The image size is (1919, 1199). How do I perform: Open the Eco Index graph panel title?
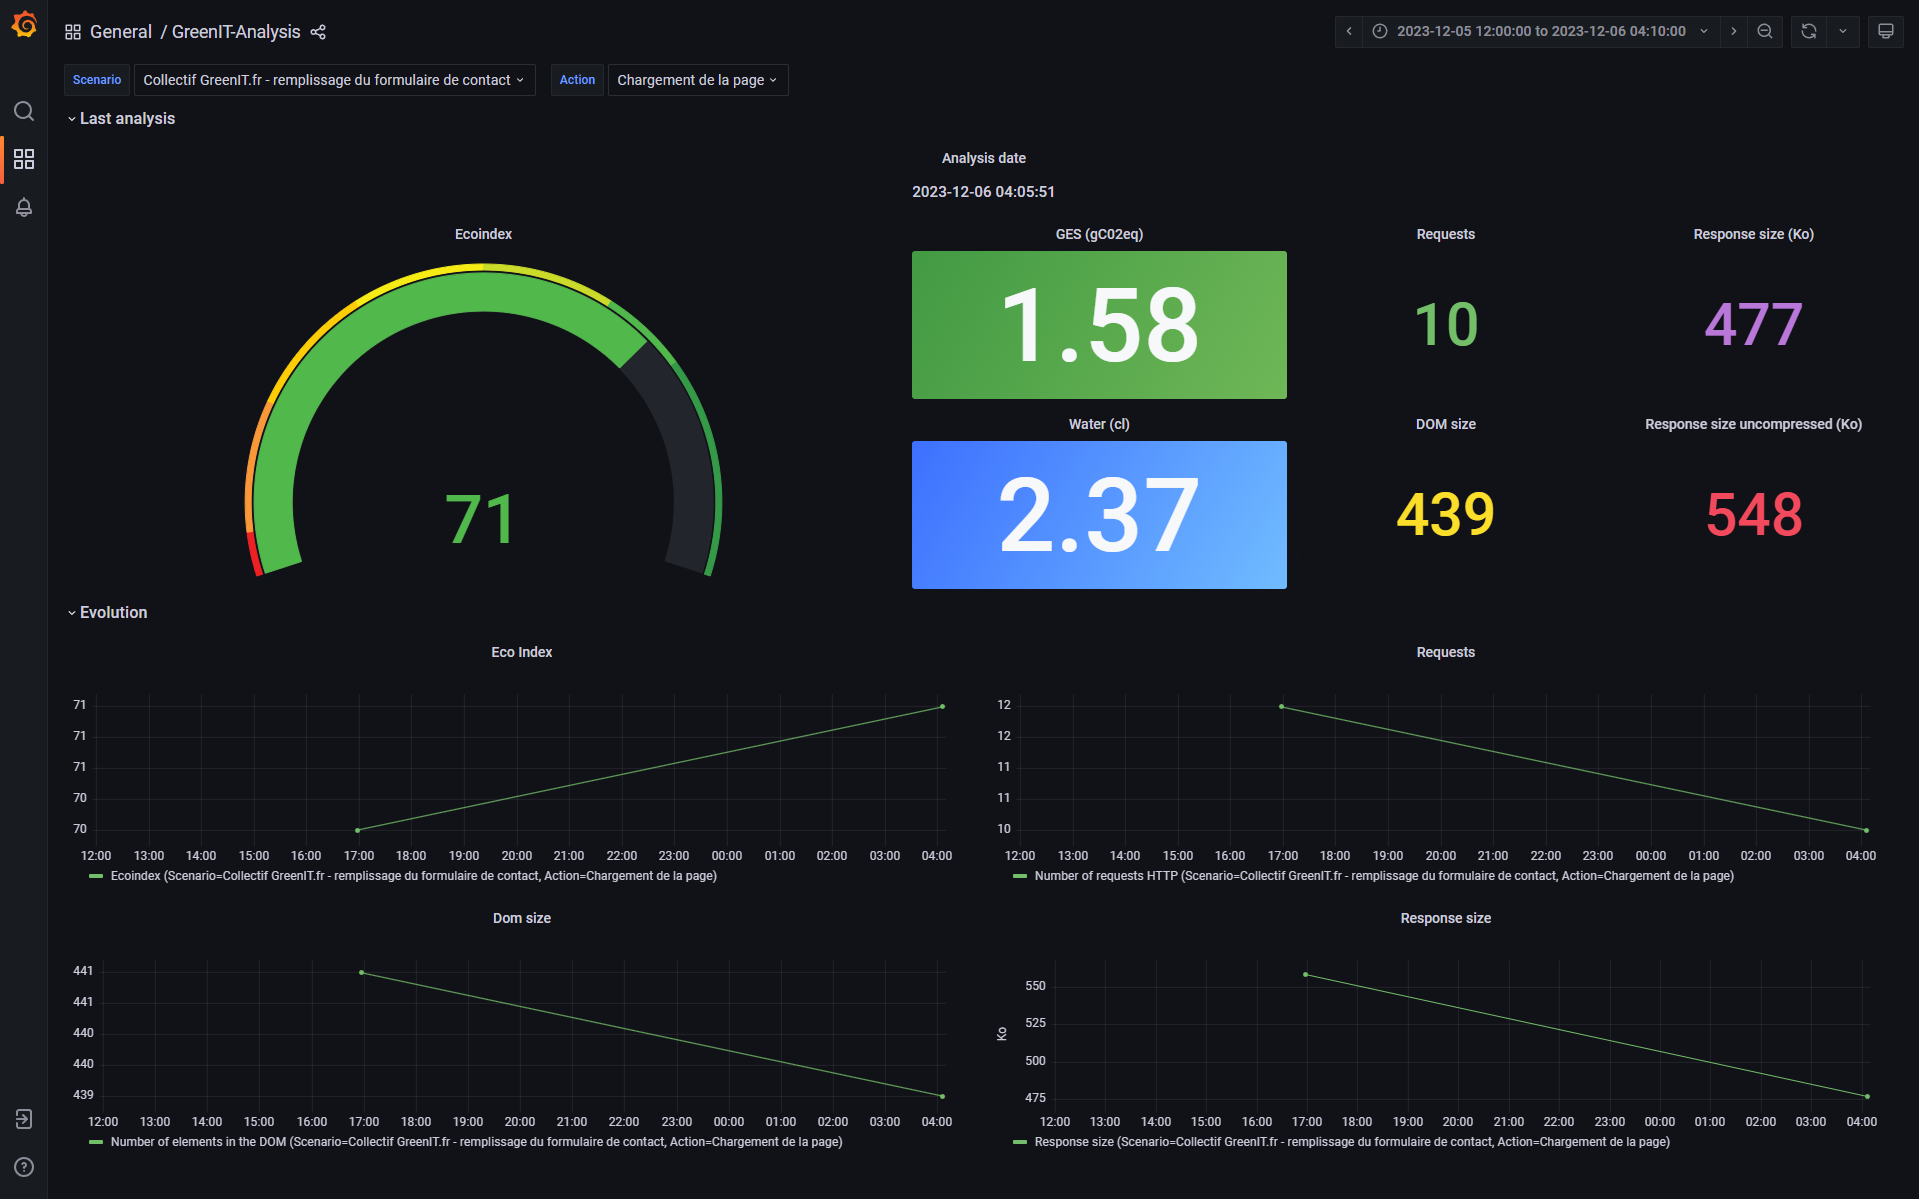pyautogui.click(x=521, y=652)
